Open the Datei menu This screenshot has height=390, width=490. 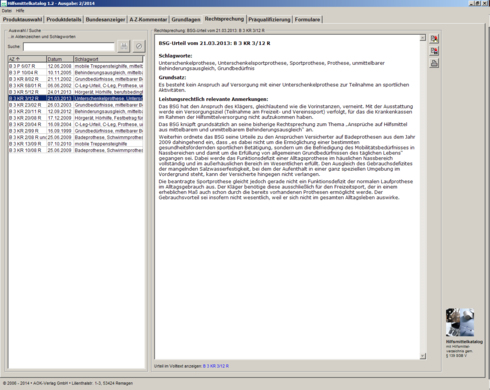point(7,11)
